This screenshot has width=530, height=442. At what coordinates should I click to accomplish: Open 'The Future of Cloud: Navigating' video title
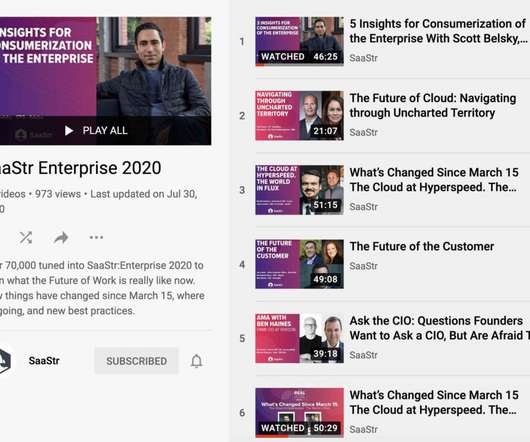tap(433, 105)
